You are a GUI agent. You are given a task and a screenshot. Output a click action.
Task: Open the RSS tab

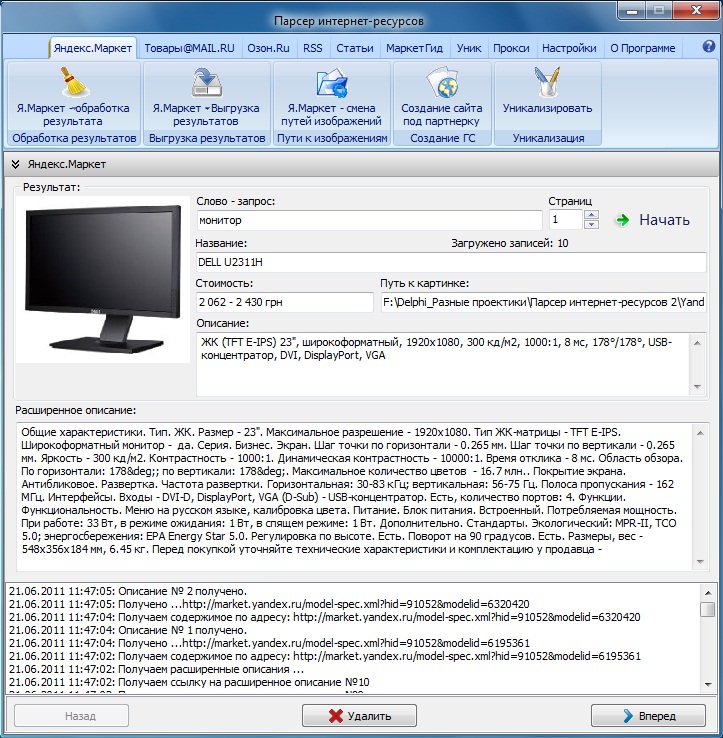coord(313,48)
